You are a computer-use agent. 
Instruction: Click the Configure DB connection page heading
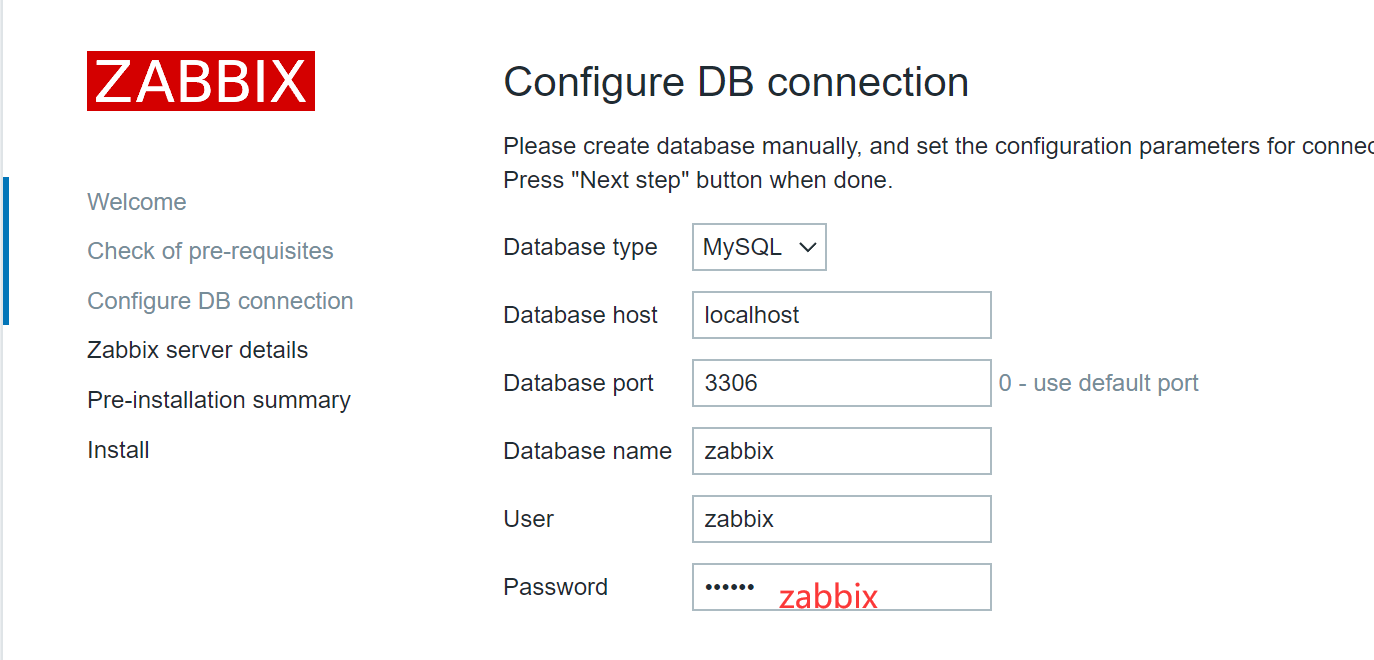[x=736, y=82]
